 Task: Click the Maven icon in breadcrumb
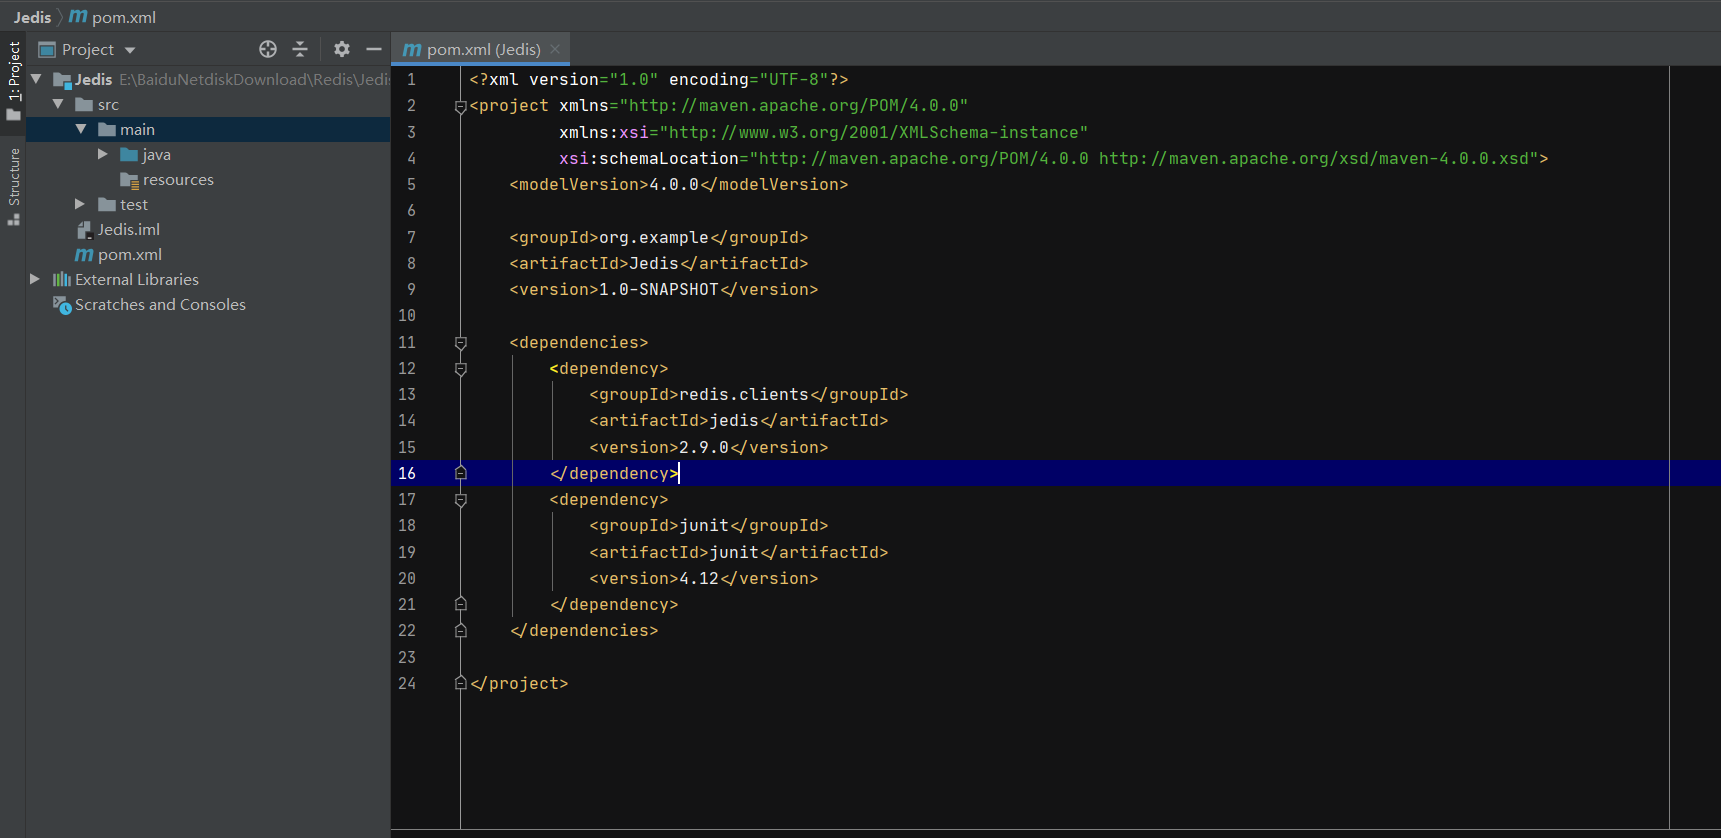78,17
